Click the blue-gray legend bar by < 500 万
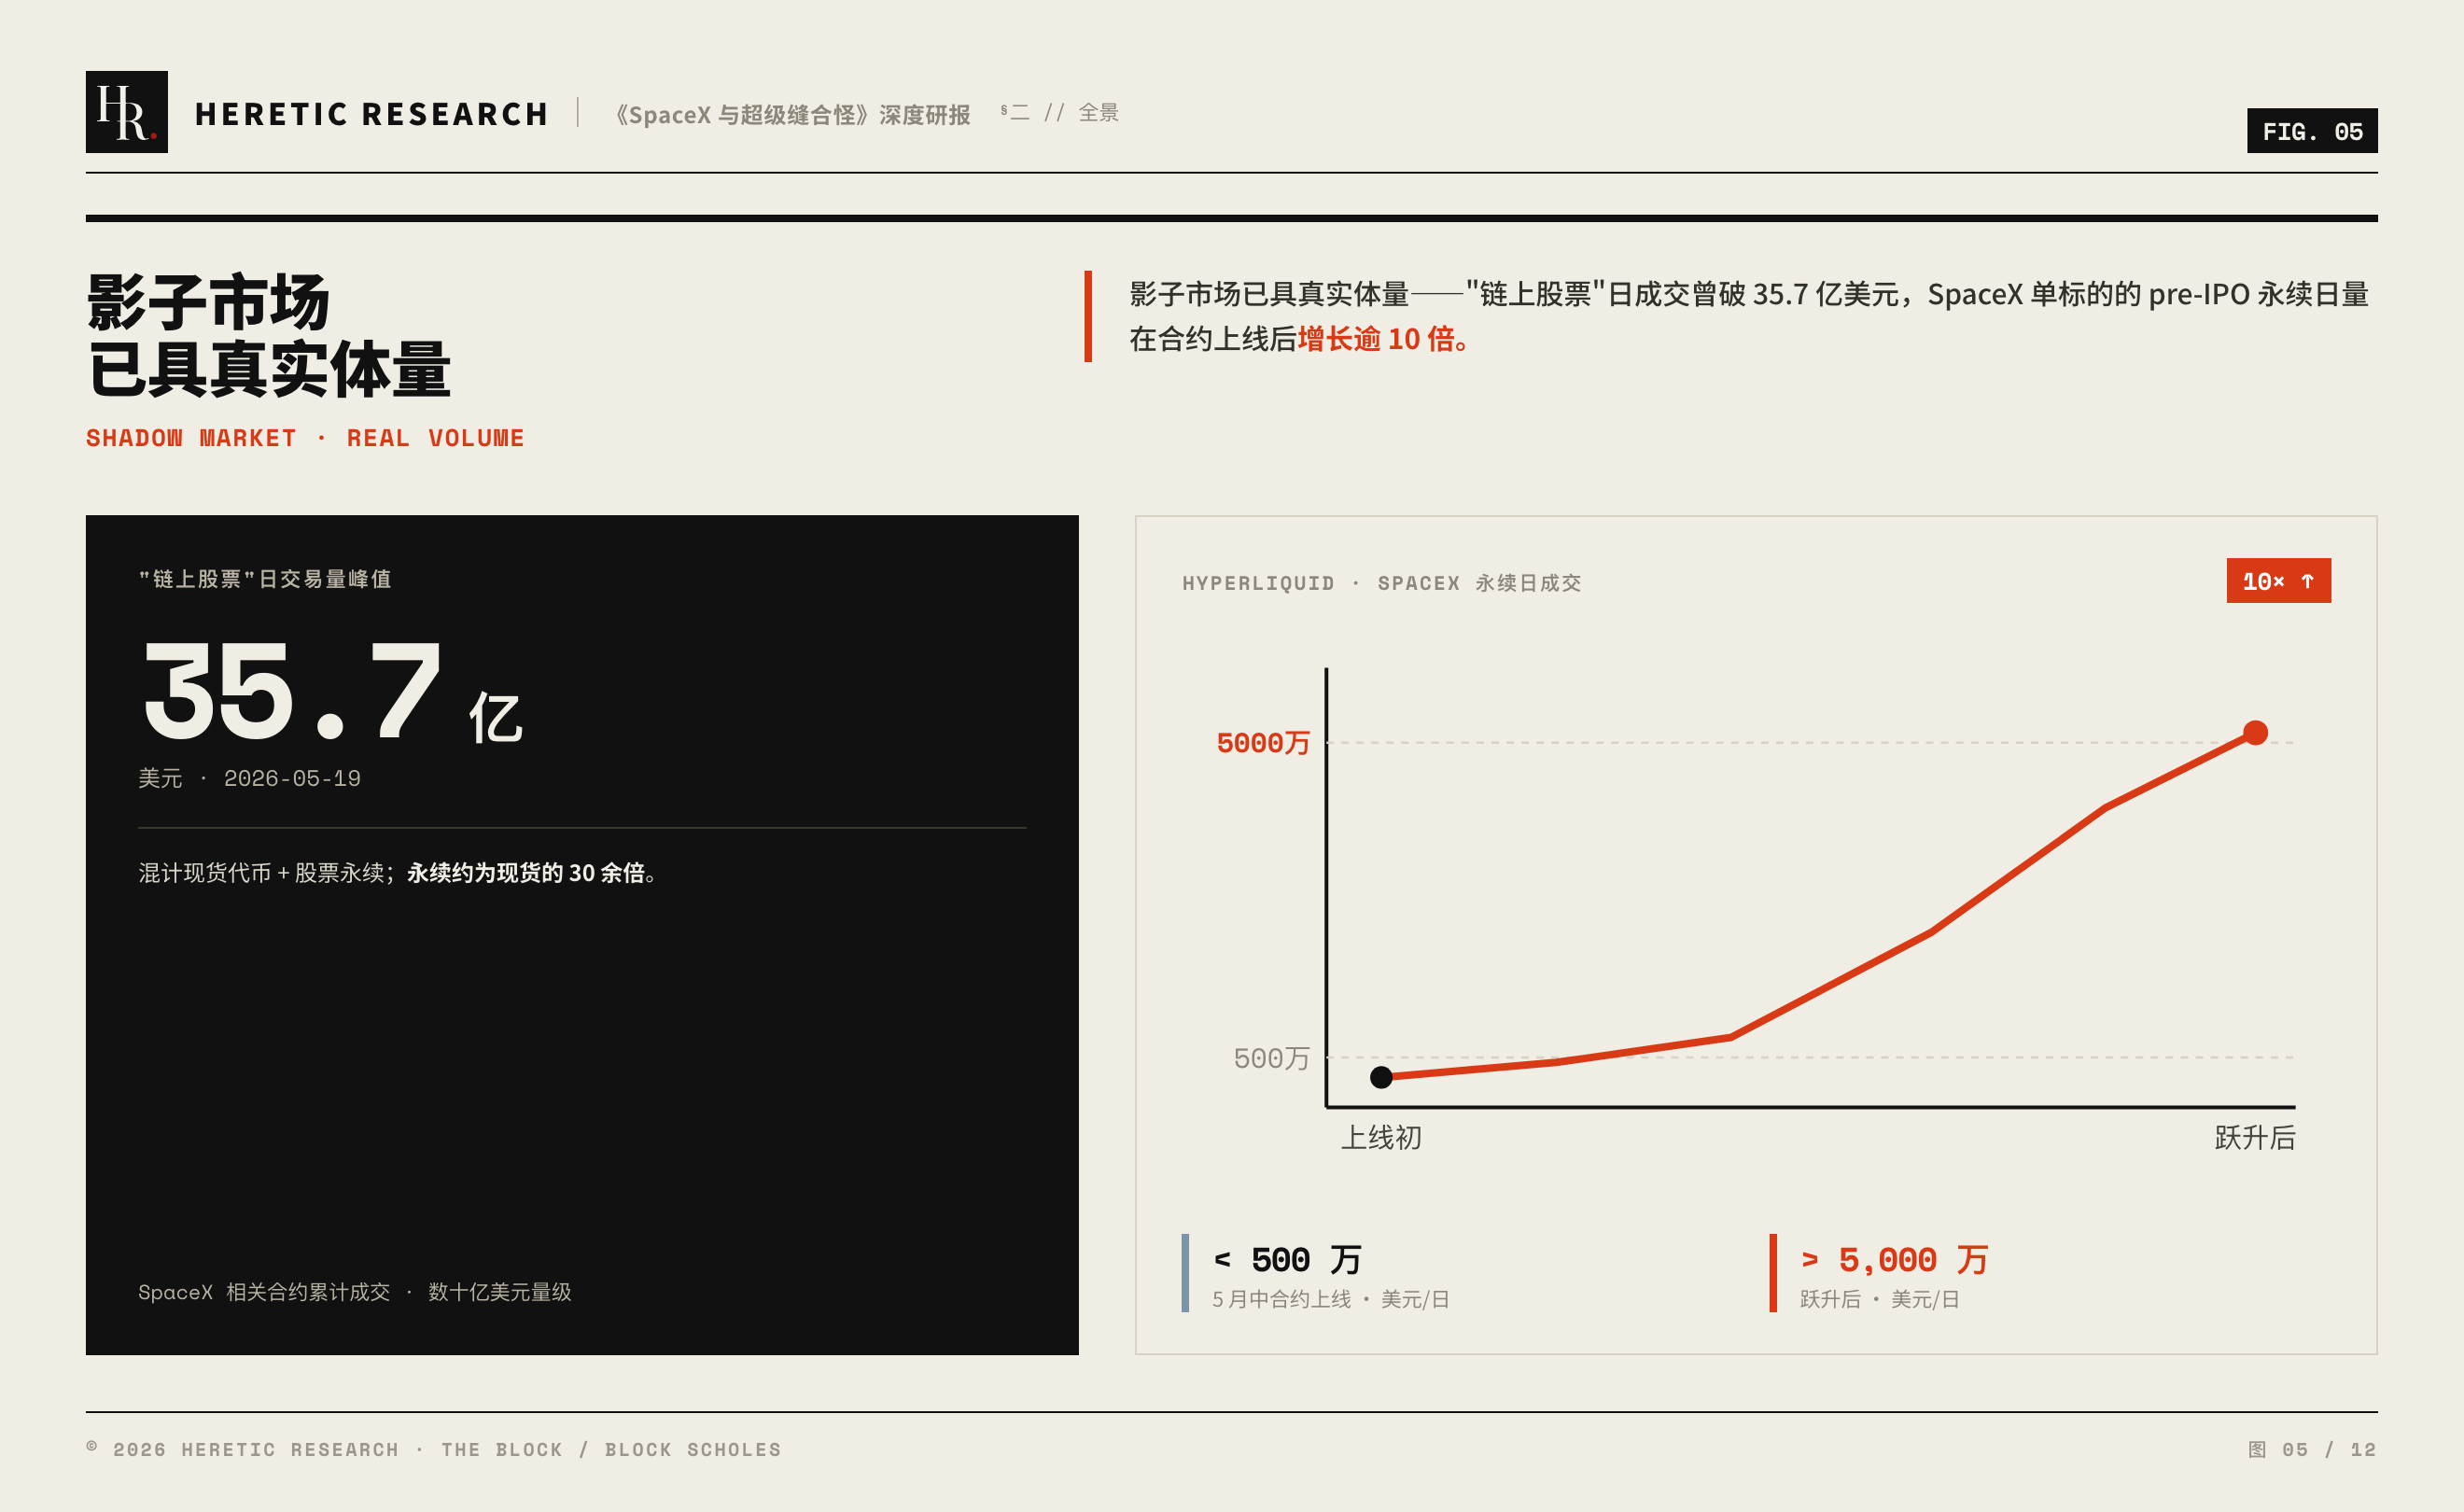 [1185, 1273]
